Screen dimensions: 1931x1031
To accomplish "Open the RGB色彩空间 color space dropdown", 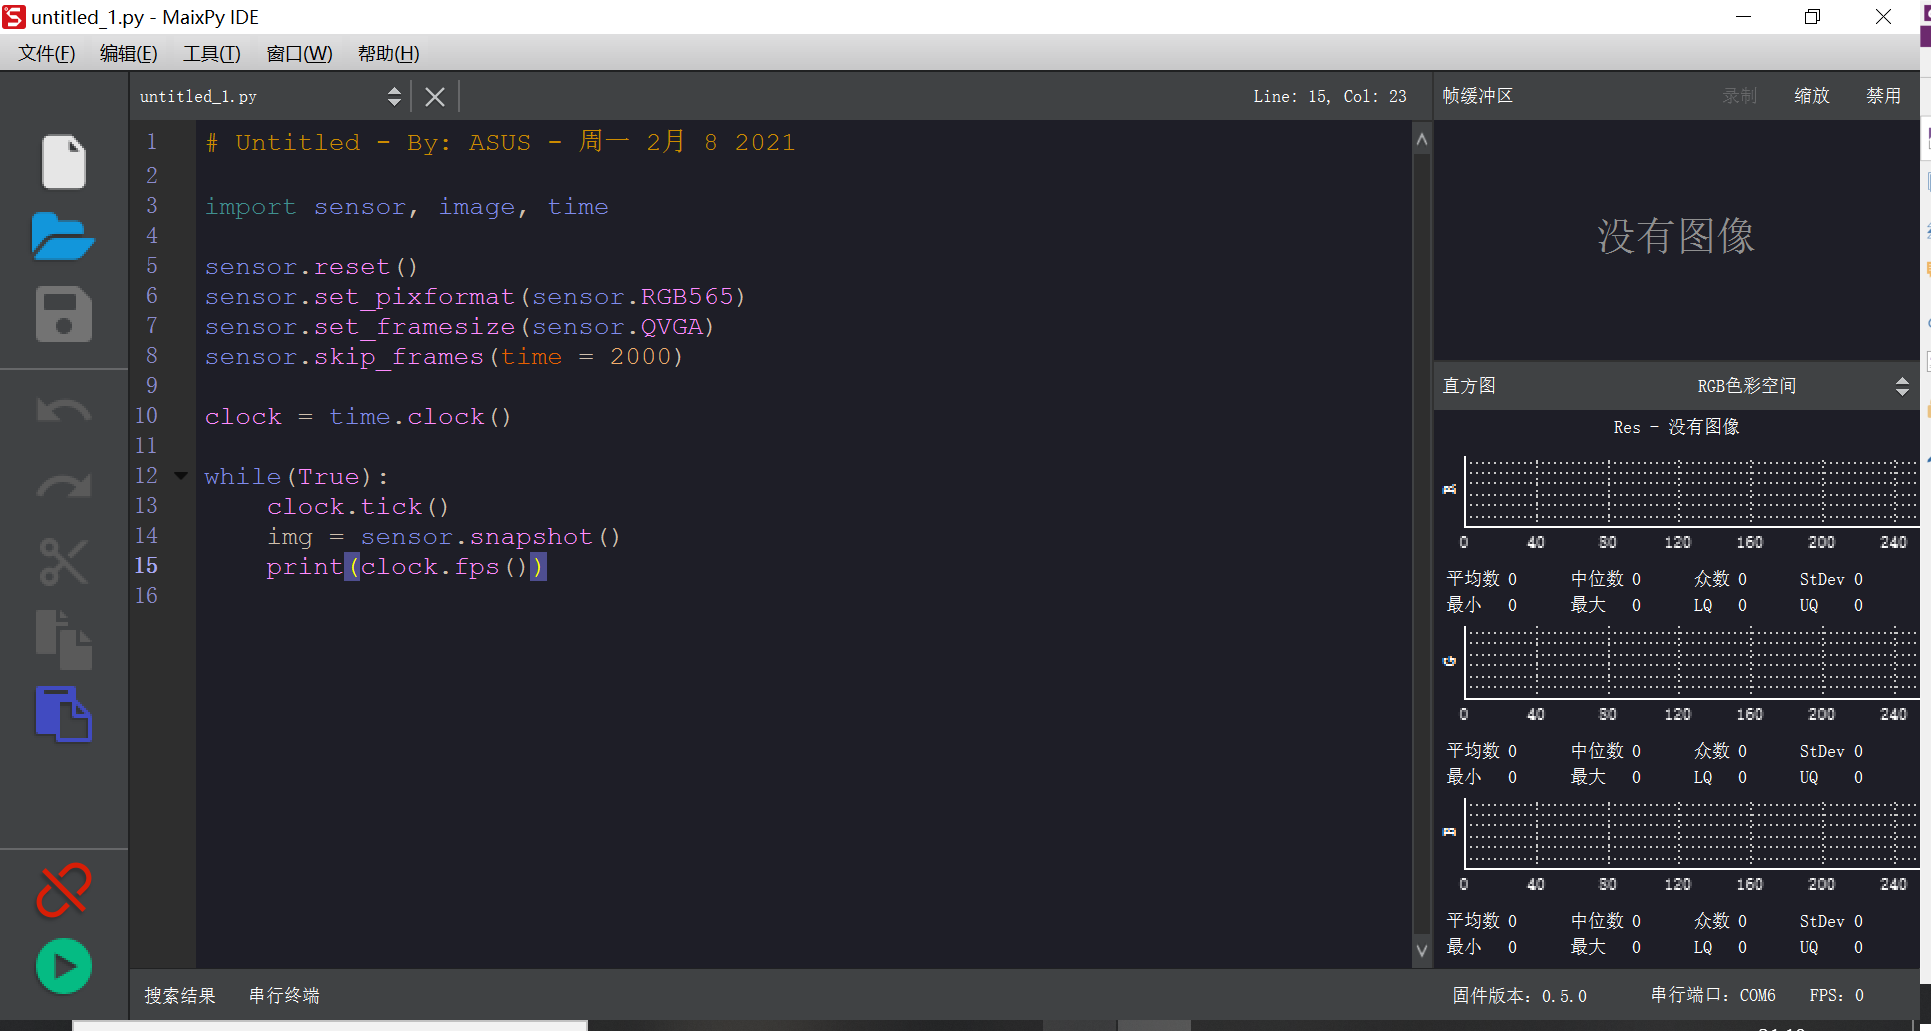I will 1802,386.
